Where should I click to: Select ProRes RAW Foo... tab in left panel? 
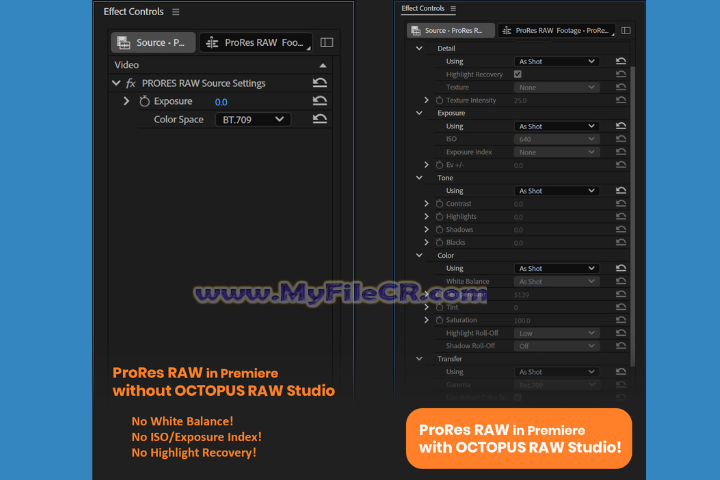256,43
